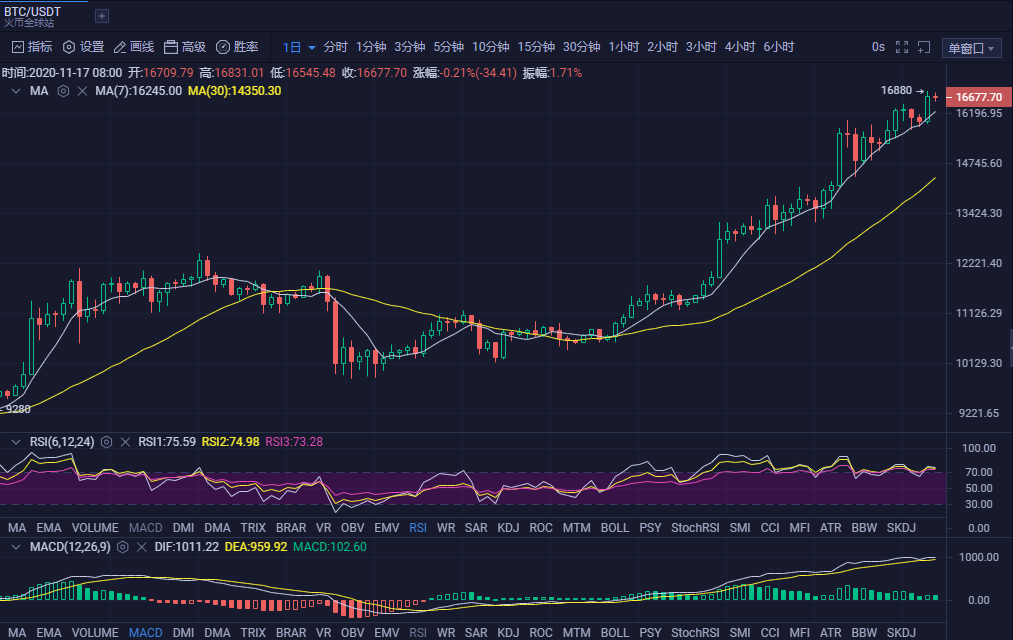Select the 1小时 interval
The image size is (1013, 640).
click(623, 46)
